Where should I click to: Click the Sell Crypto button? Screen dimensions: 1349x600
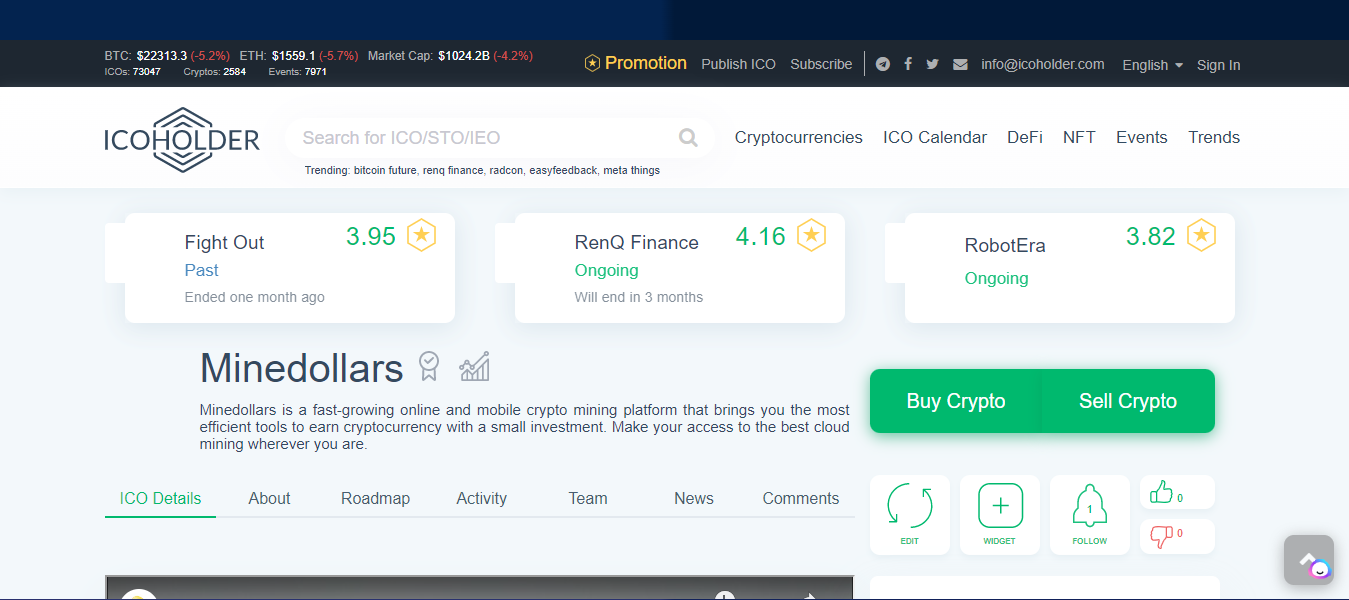pos(1128,401)
